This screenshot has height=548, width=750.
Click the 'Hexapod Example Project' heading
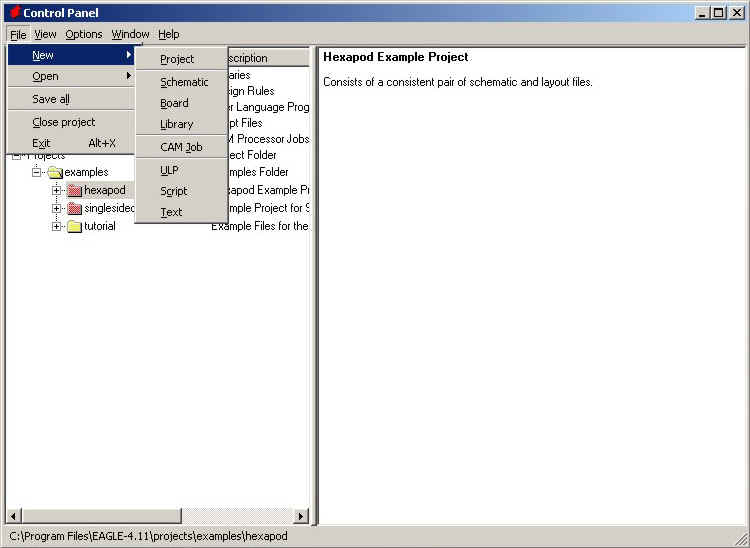(x=396, y=57)
